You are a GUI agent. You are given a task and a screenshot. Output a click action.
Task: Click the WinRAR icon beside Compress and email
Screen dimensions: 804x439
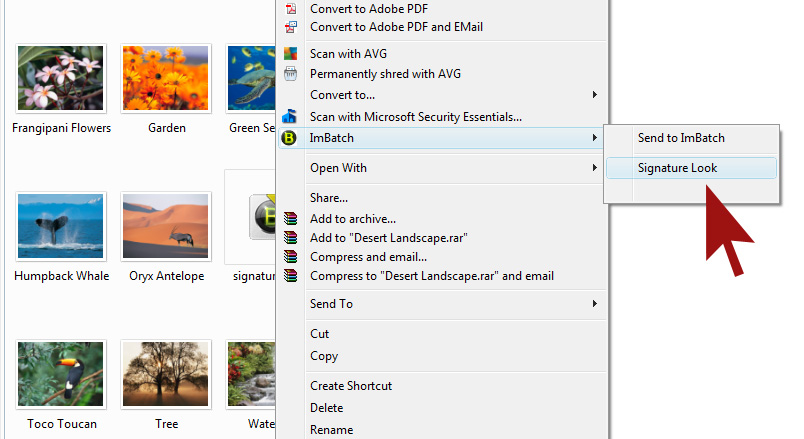(x=291, y=257)
